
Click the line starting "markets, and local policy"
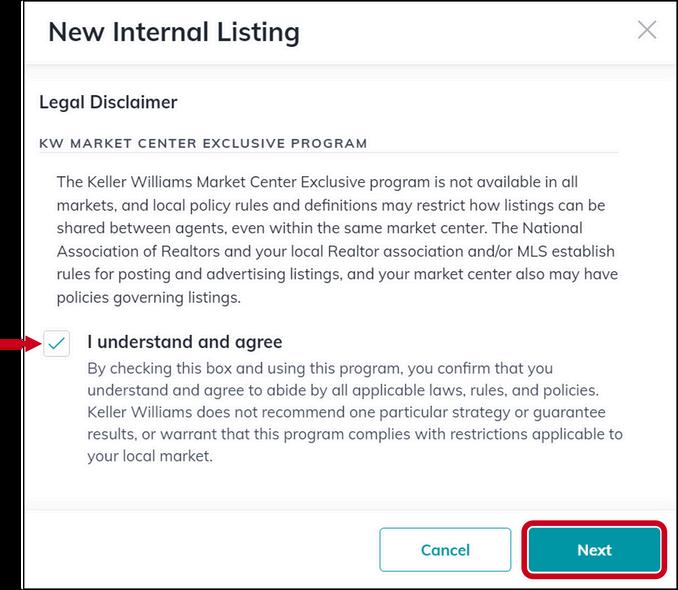click(331, 205)
